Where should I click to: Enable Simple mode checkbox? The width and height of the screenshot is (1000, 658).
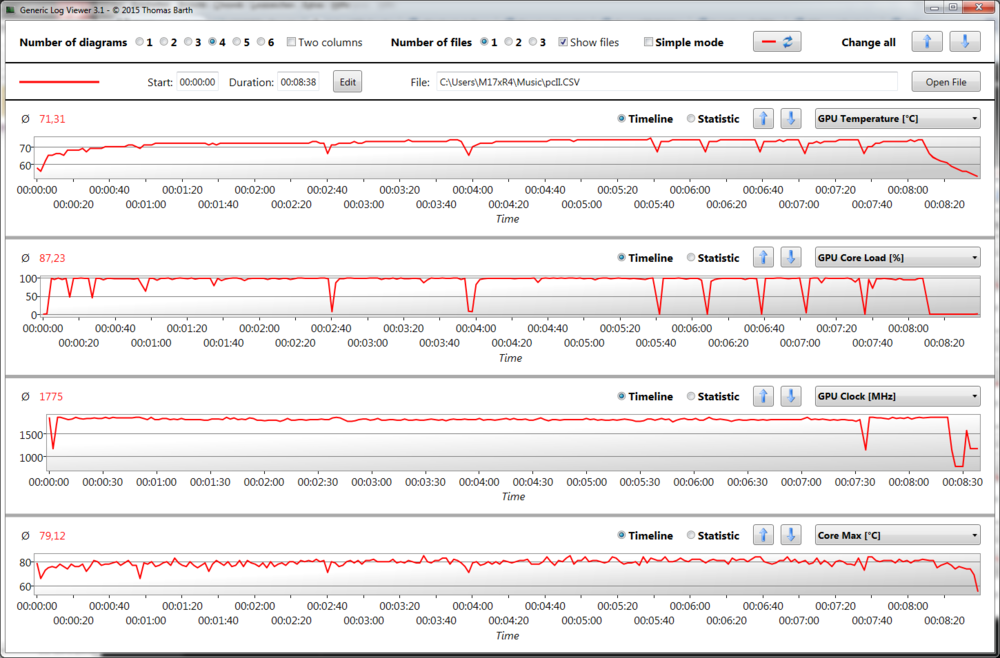click(649, 43)
